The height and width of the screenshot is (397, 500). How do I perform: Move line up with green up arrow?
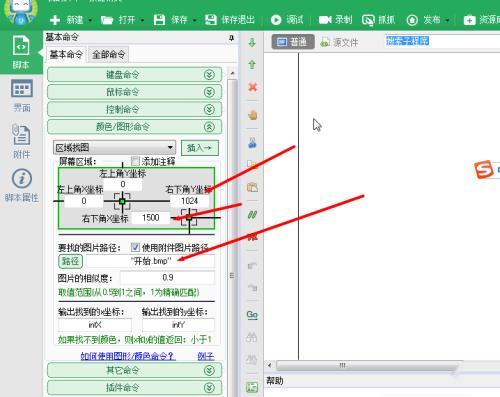point(252,65)
